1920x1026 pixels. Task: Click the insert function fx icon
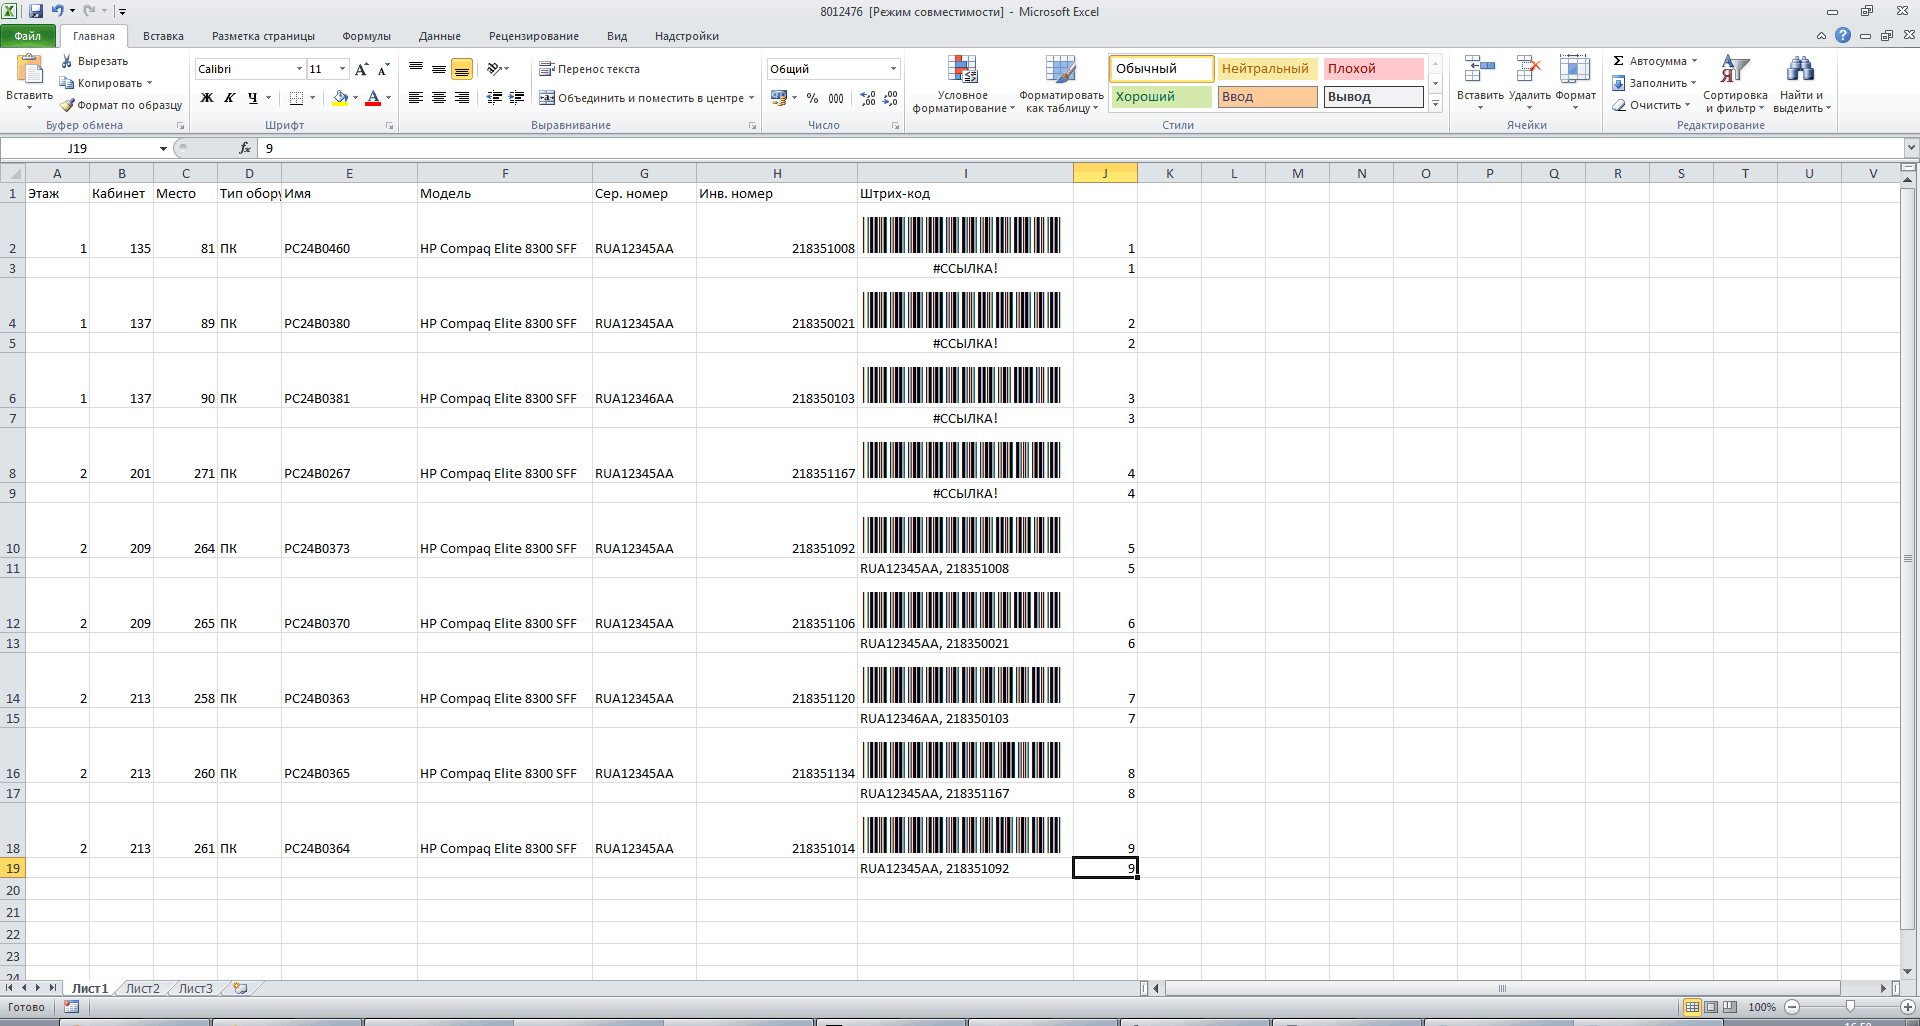tap(245, 148)
